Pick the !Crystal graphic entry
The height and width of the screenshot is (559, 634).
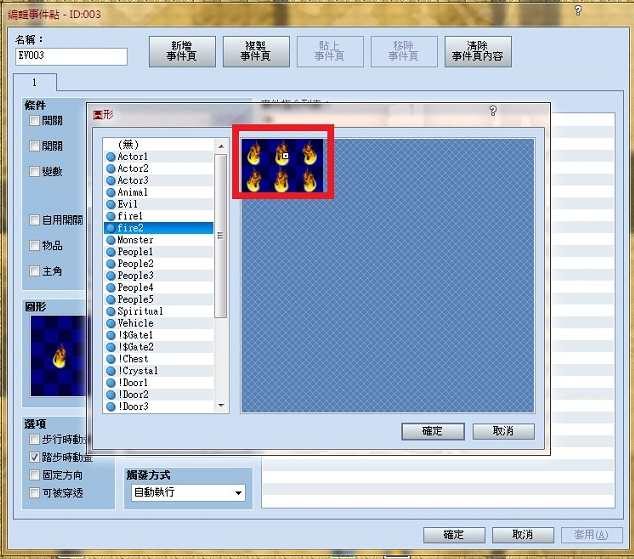(x=158, y=371)
